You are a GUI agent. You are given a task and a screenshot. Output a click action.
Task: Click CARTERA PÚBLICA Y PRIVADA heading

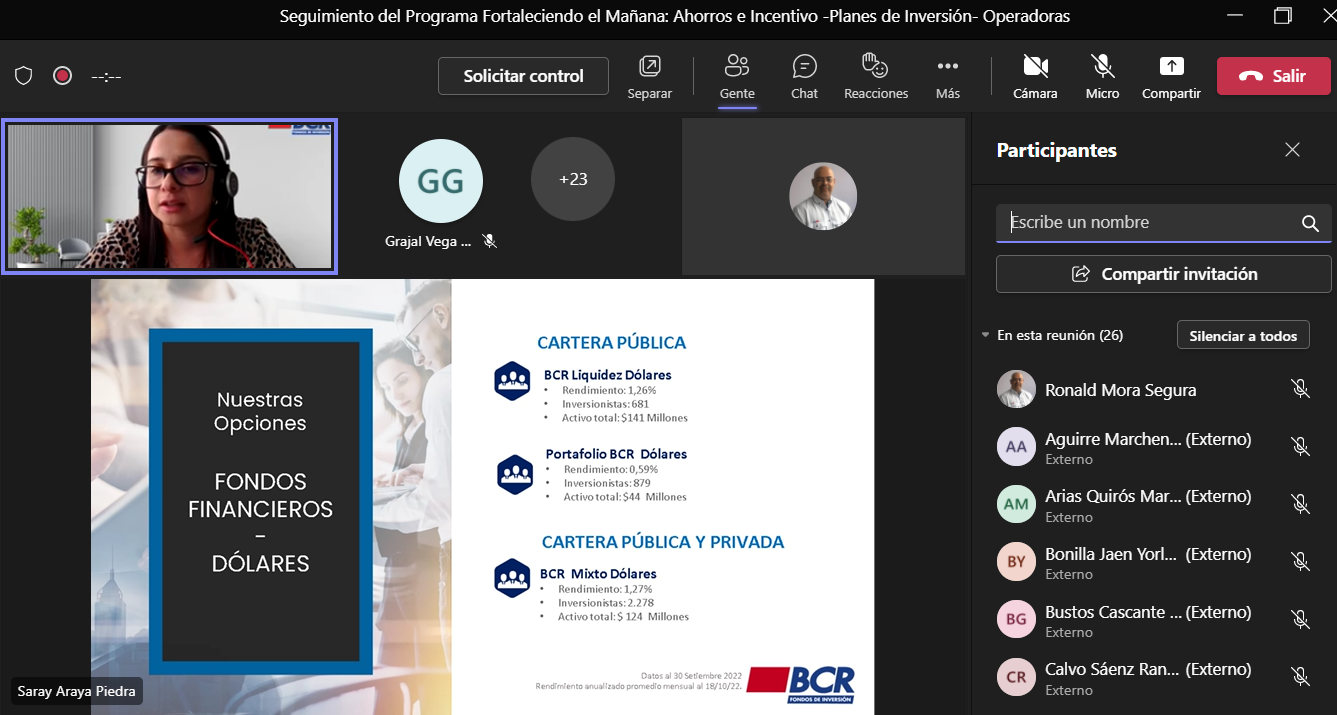[663, 542]
